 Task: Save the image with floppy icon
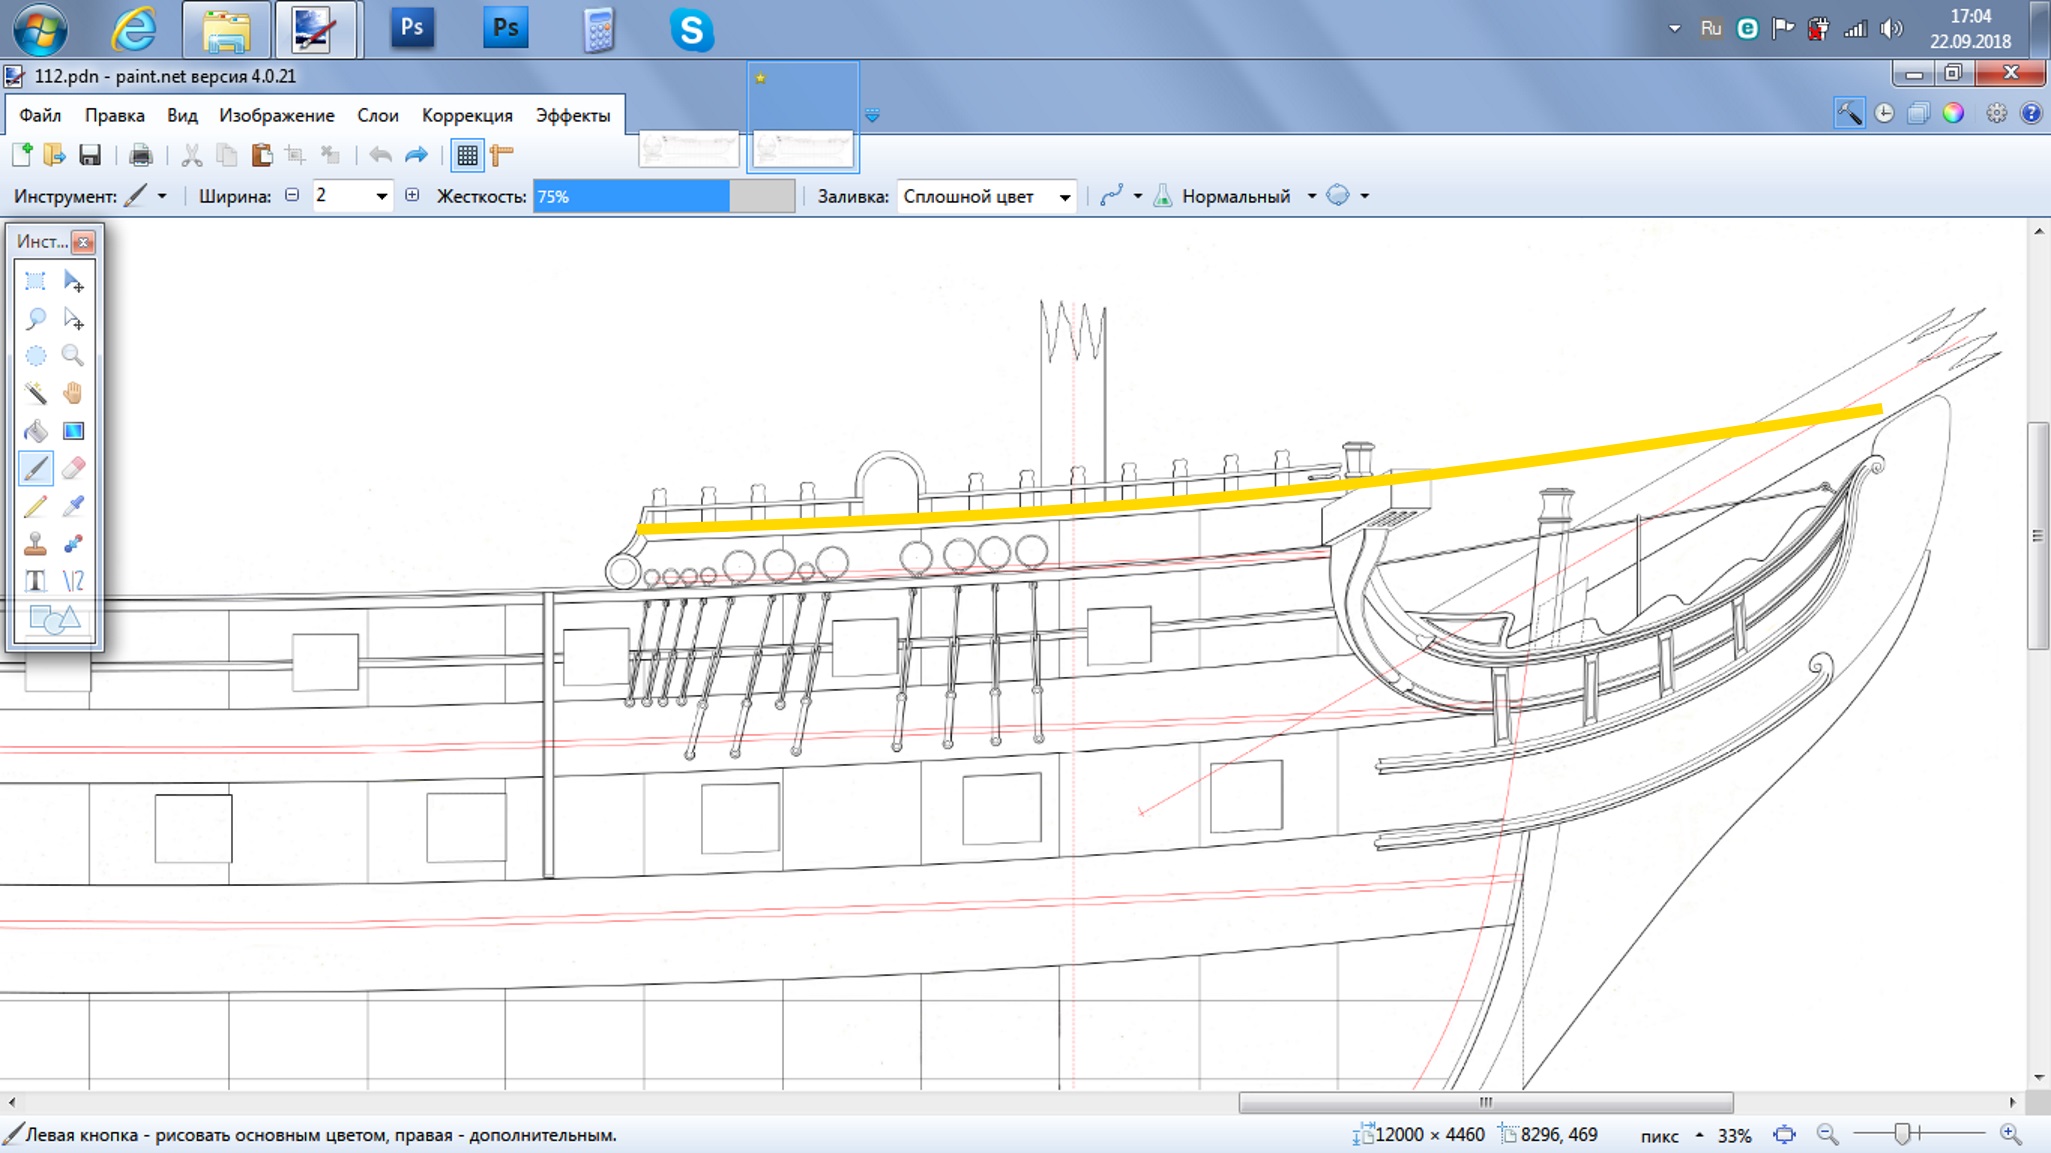pos(90,155)
